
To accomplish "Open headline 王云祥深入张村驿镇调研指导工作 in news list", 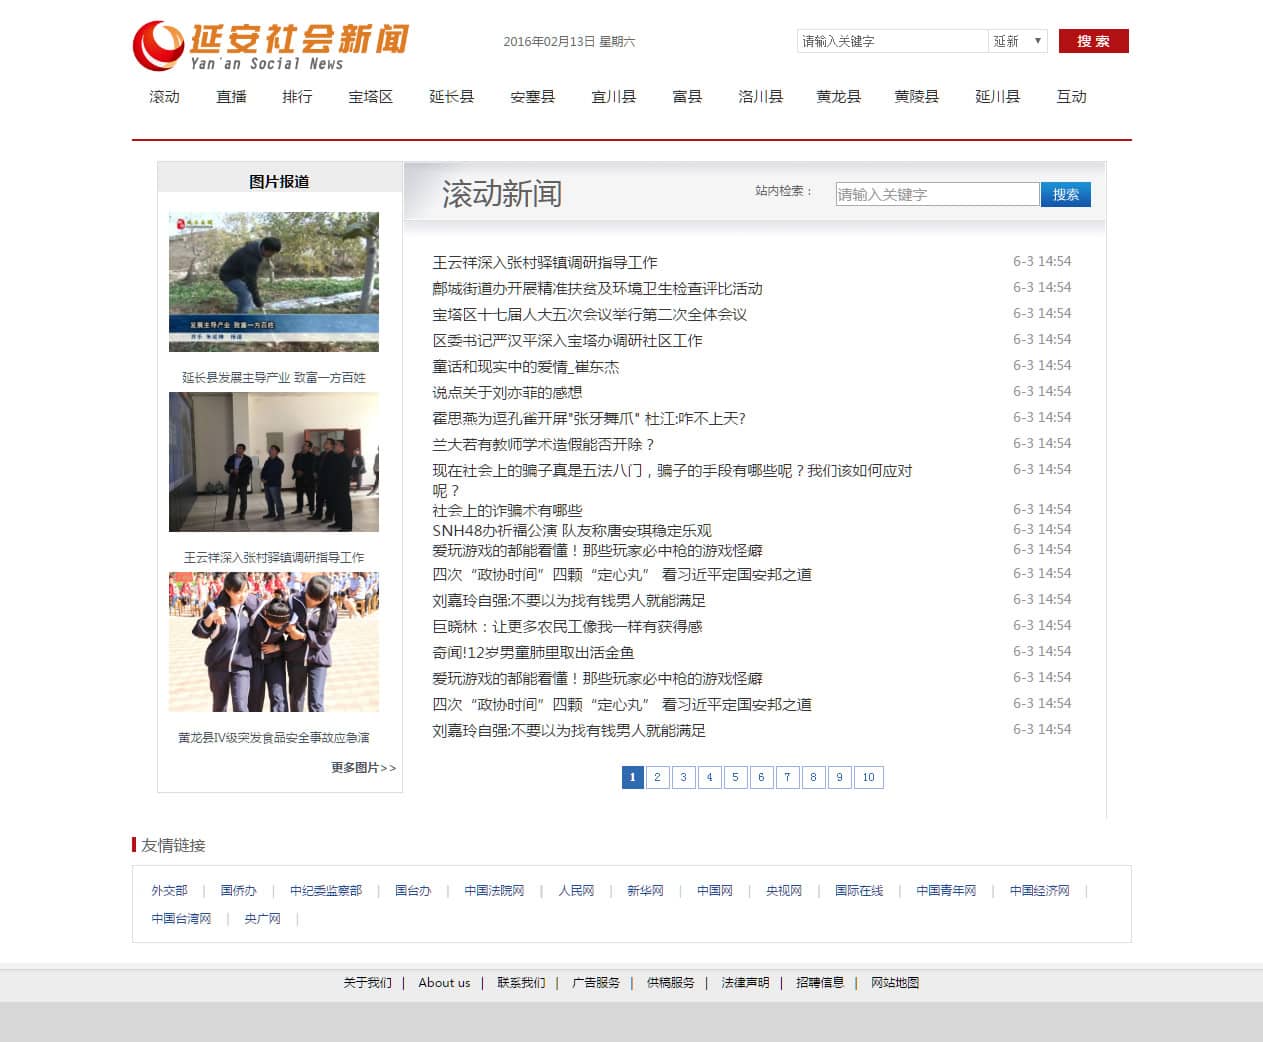I will [x=544, y=262].
